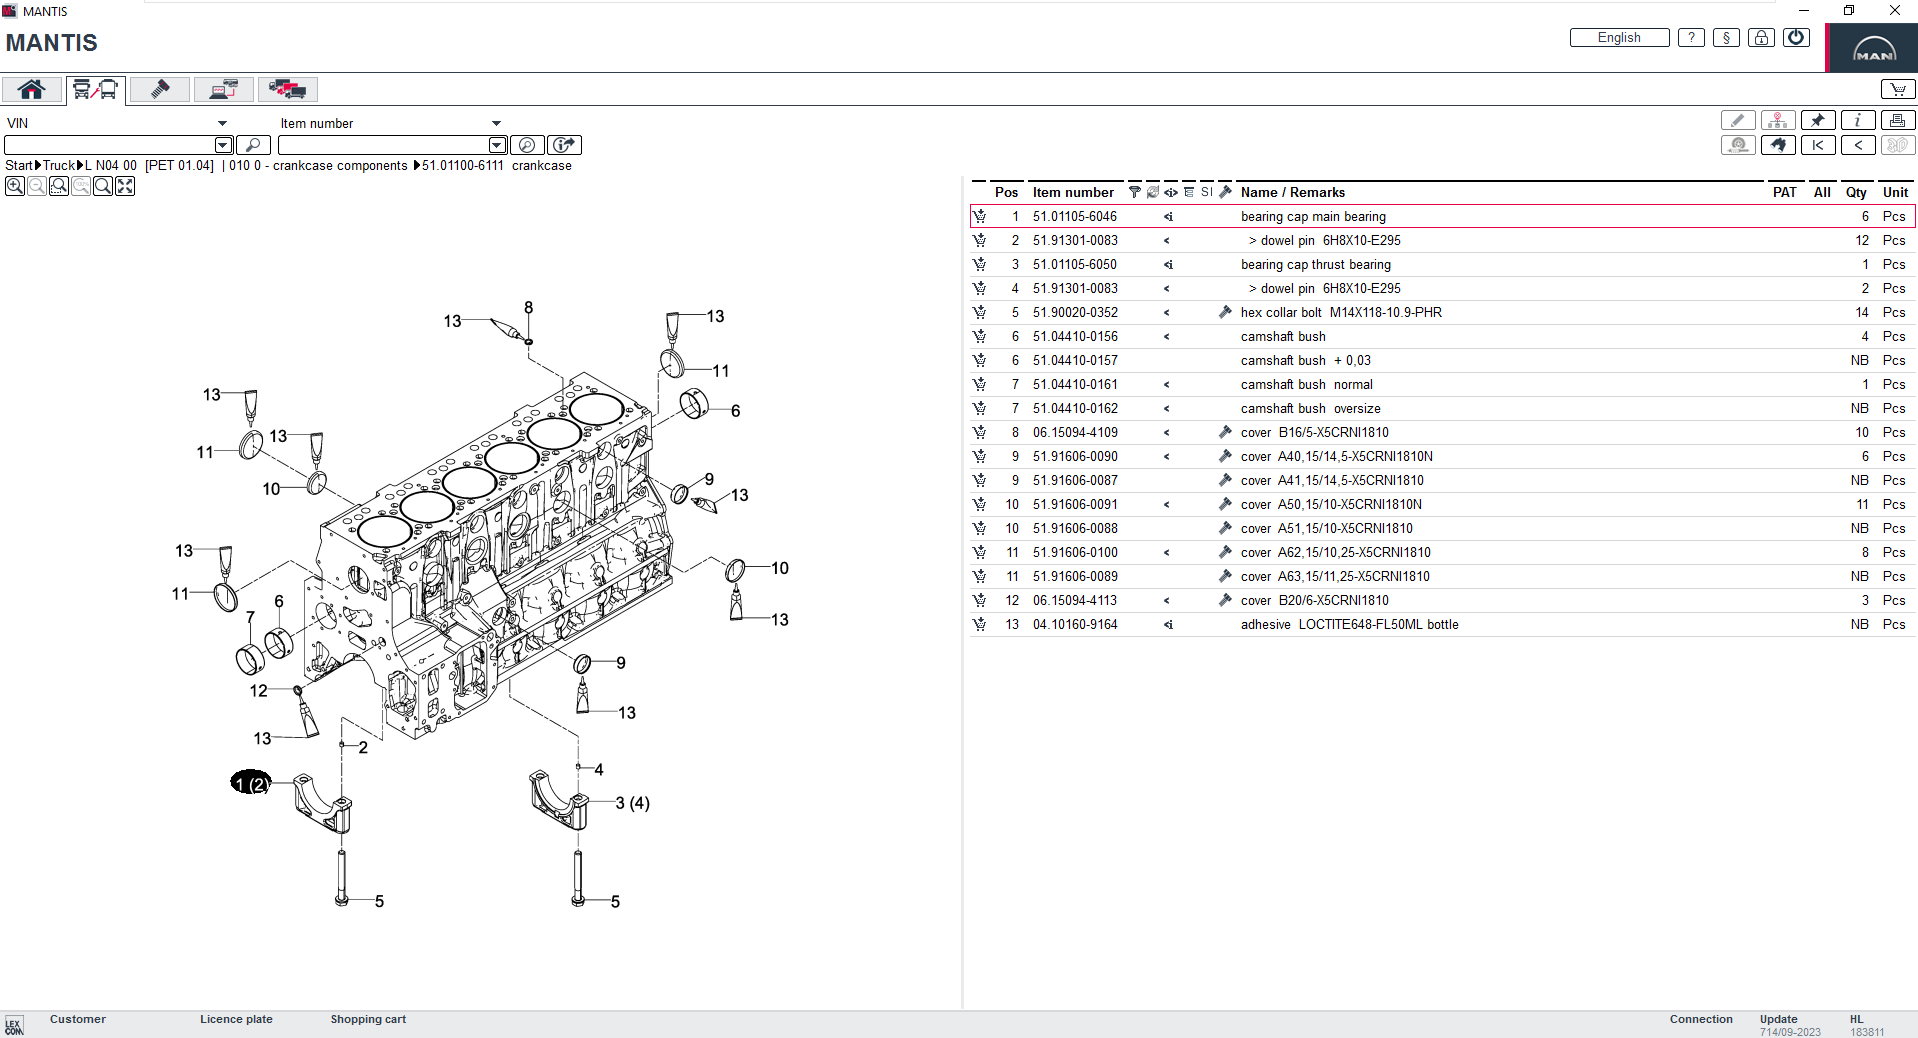Click the pencil edit note icon

coord(1738,120)
